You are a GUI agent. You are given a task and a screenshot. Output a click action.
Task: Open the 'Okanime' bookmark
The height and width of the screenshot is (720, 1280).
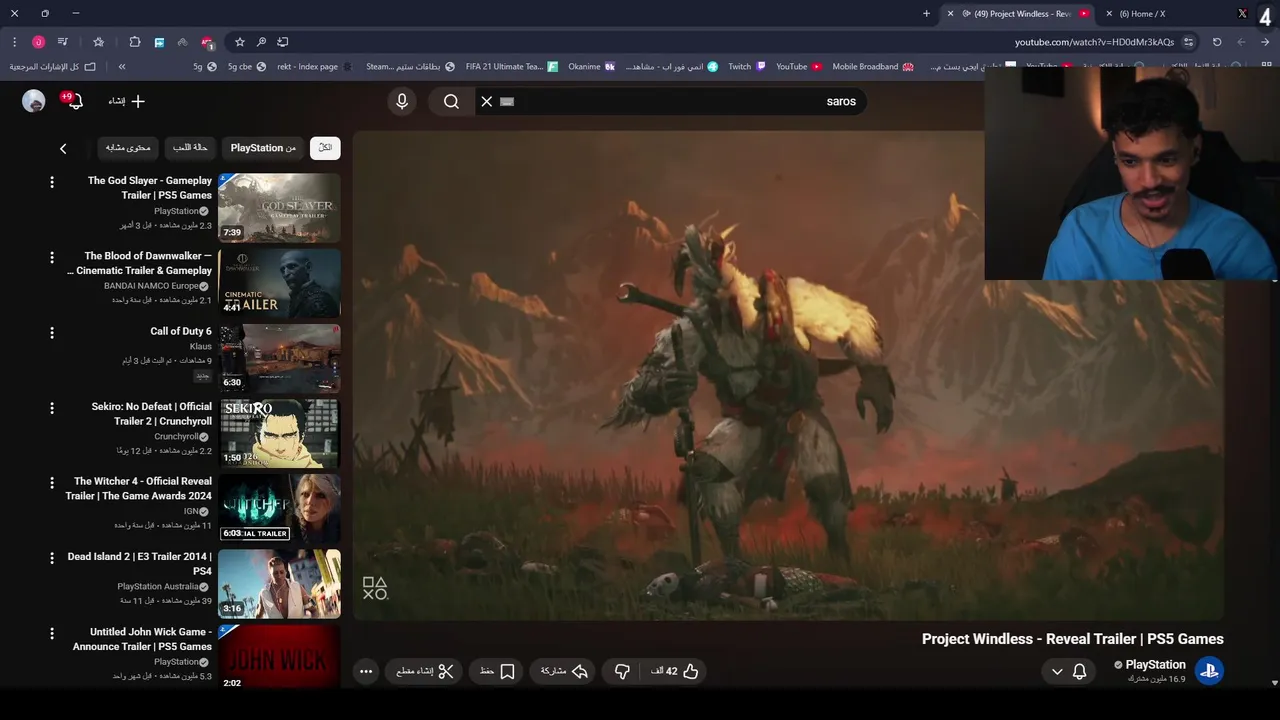coord(591,67)
